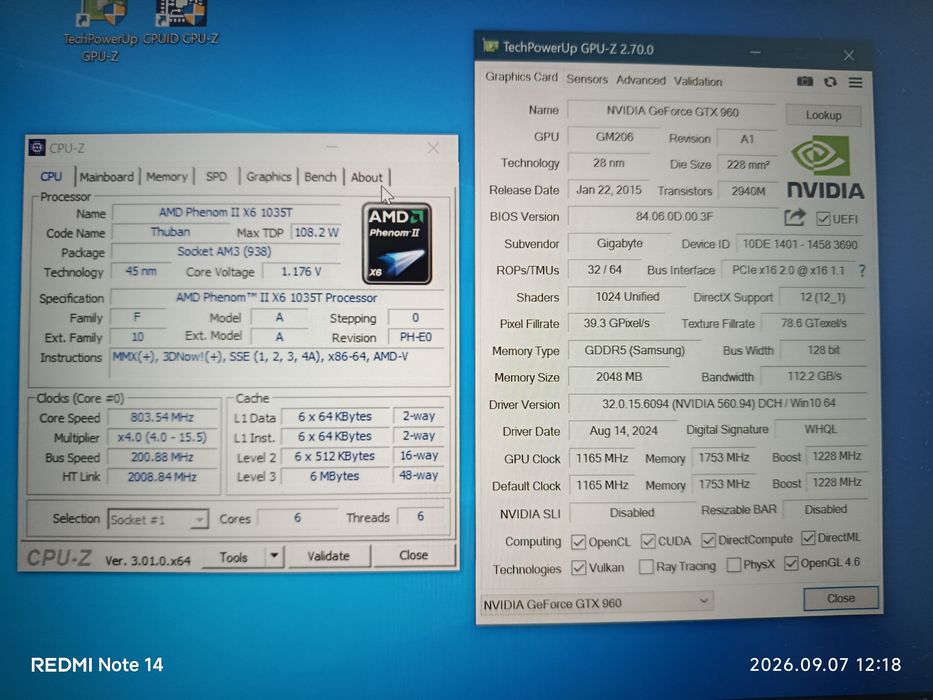
Task: Click the Close button in CPU-Z
Action: click(x=414, y=555)
